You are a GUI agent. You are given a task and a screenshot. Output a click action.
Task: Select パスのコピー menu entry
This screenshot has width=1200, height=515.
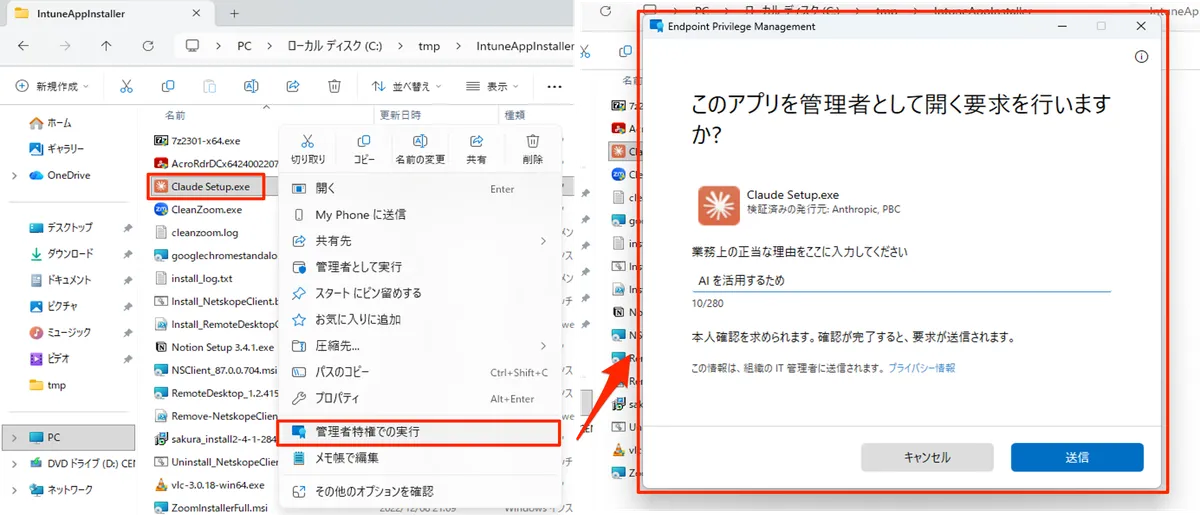pos(418,372)
